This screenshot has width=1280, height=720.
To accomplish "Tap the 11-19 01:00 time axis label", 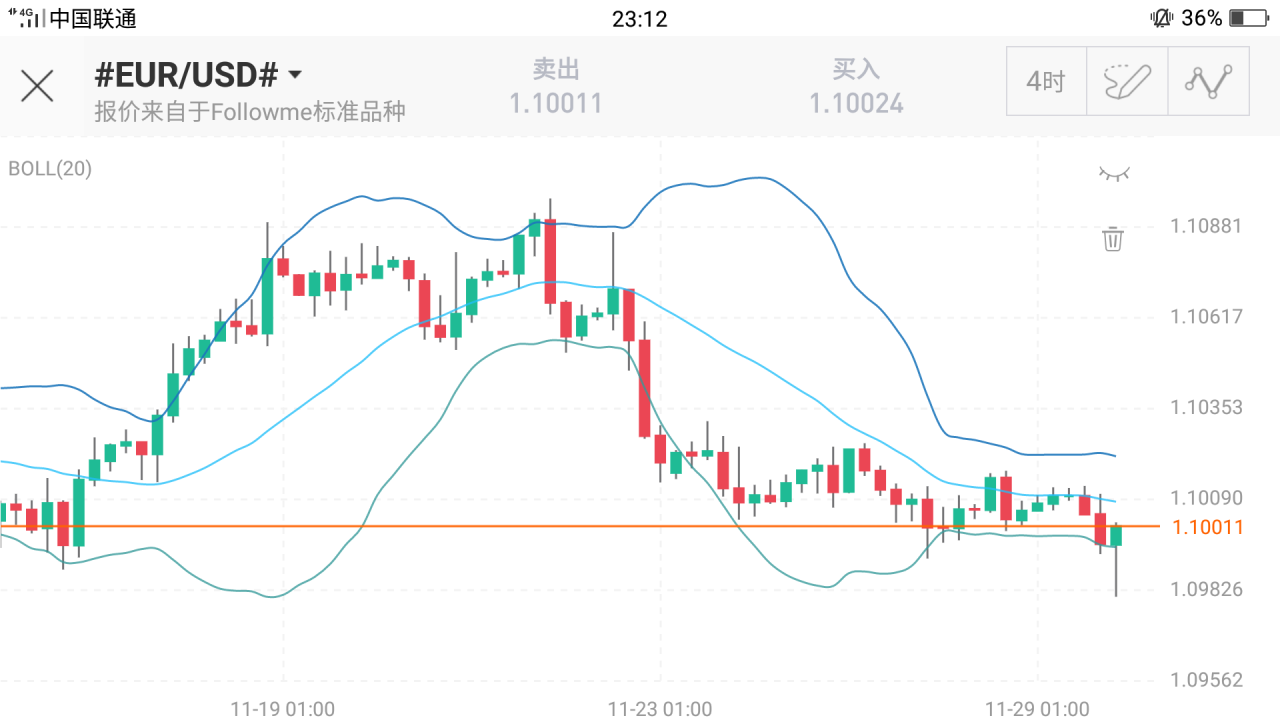I will point(282,709).
